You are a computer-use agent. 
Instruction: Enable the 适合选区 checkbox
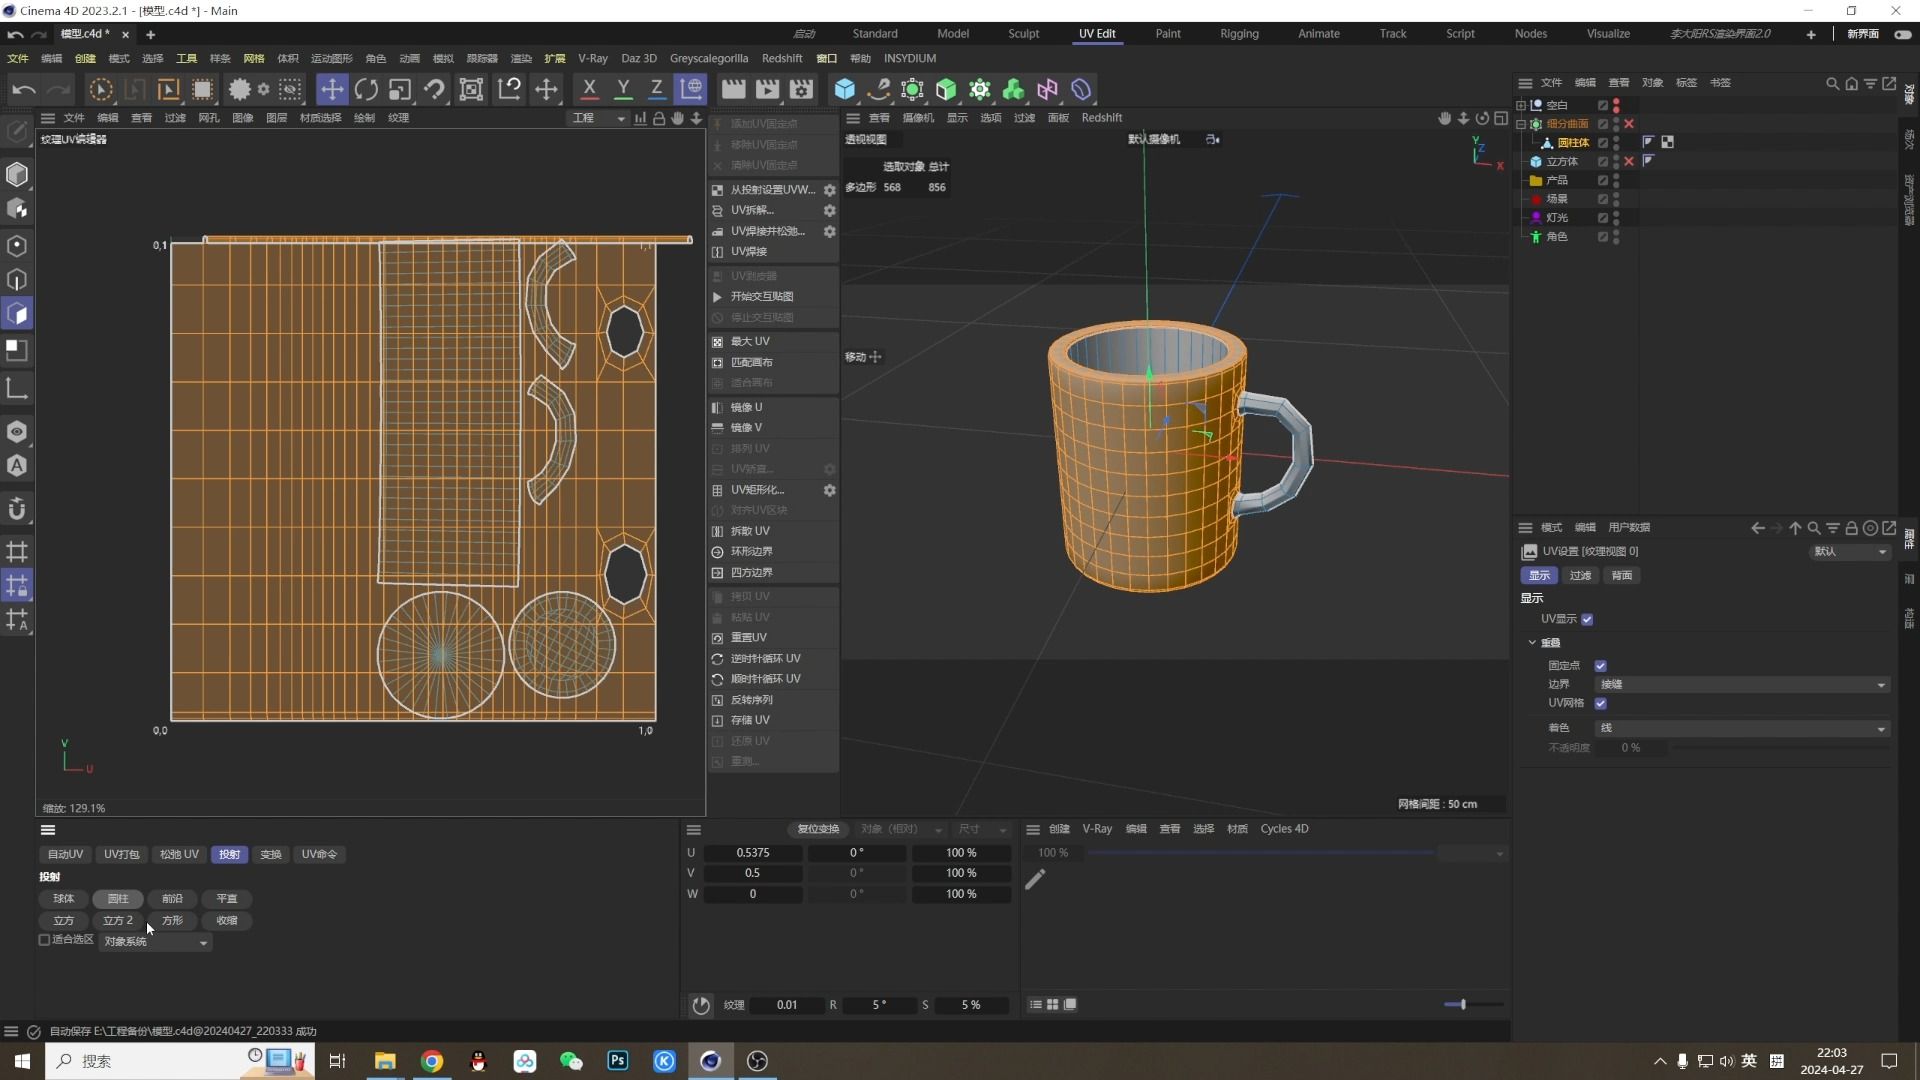(x=45, y=940)
